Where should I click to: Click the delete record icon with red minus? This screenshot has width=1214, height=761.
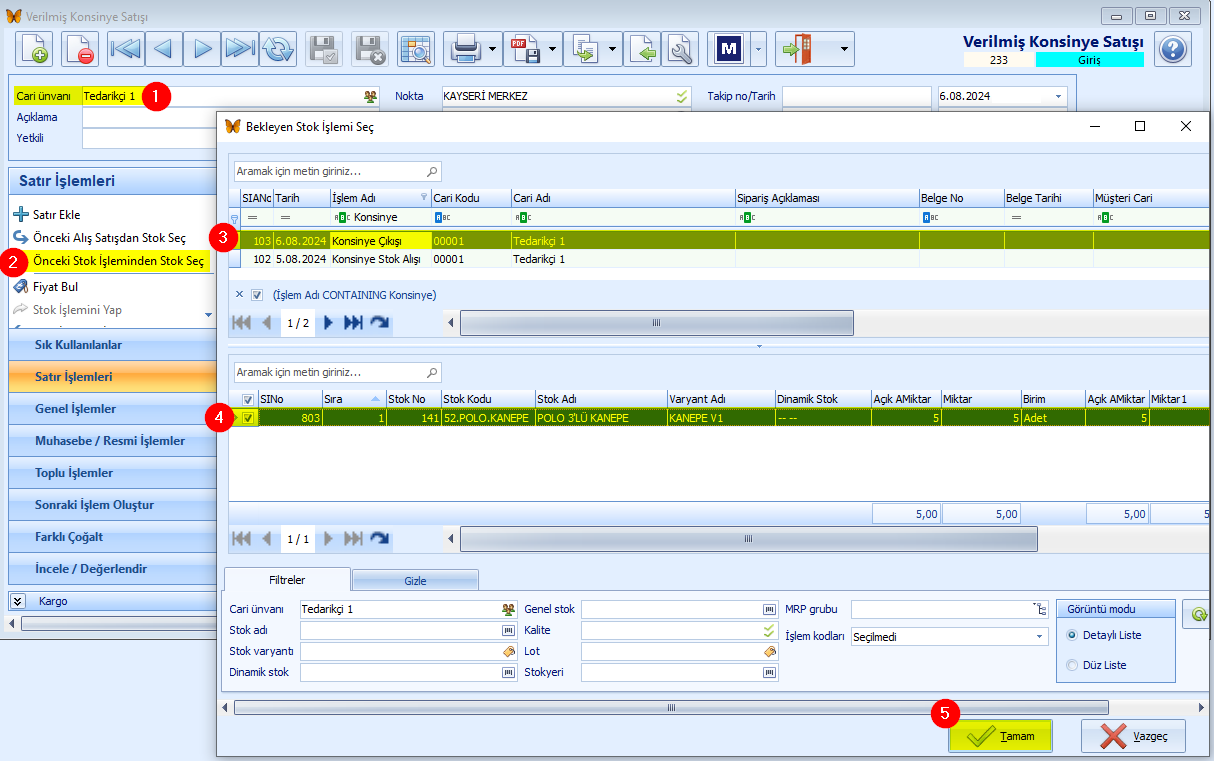click(x=80, y=48)
